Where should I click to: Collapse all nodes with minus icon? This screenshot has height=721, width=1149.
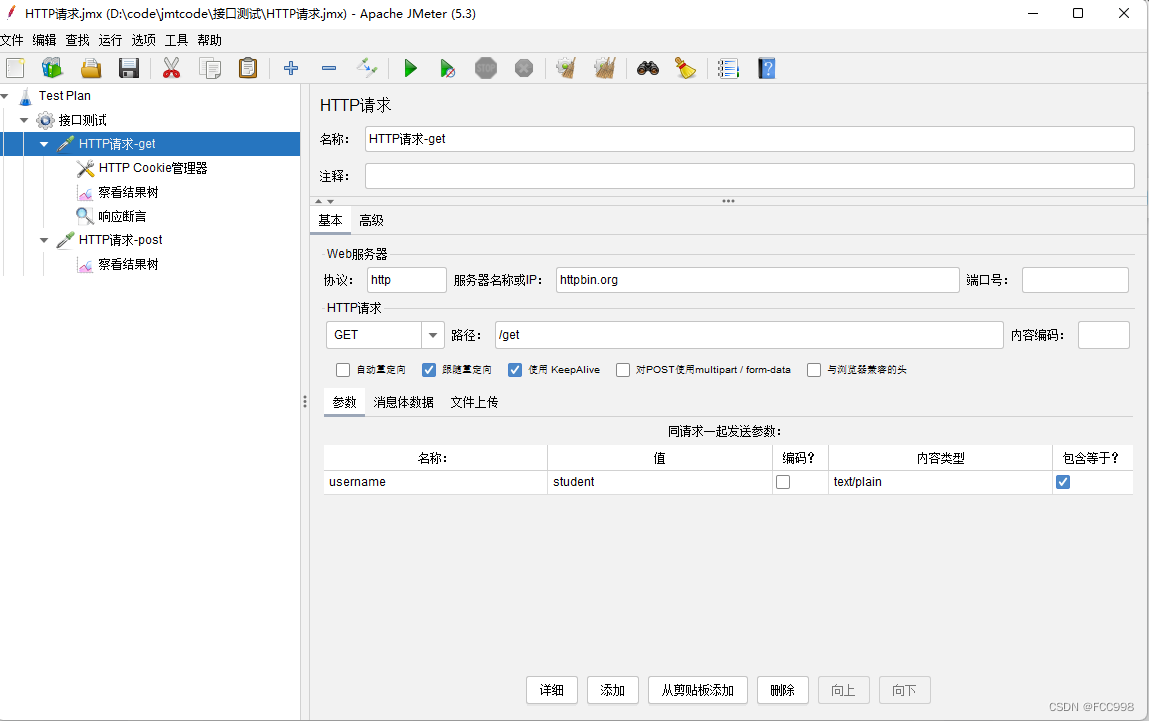click(329, 68)
